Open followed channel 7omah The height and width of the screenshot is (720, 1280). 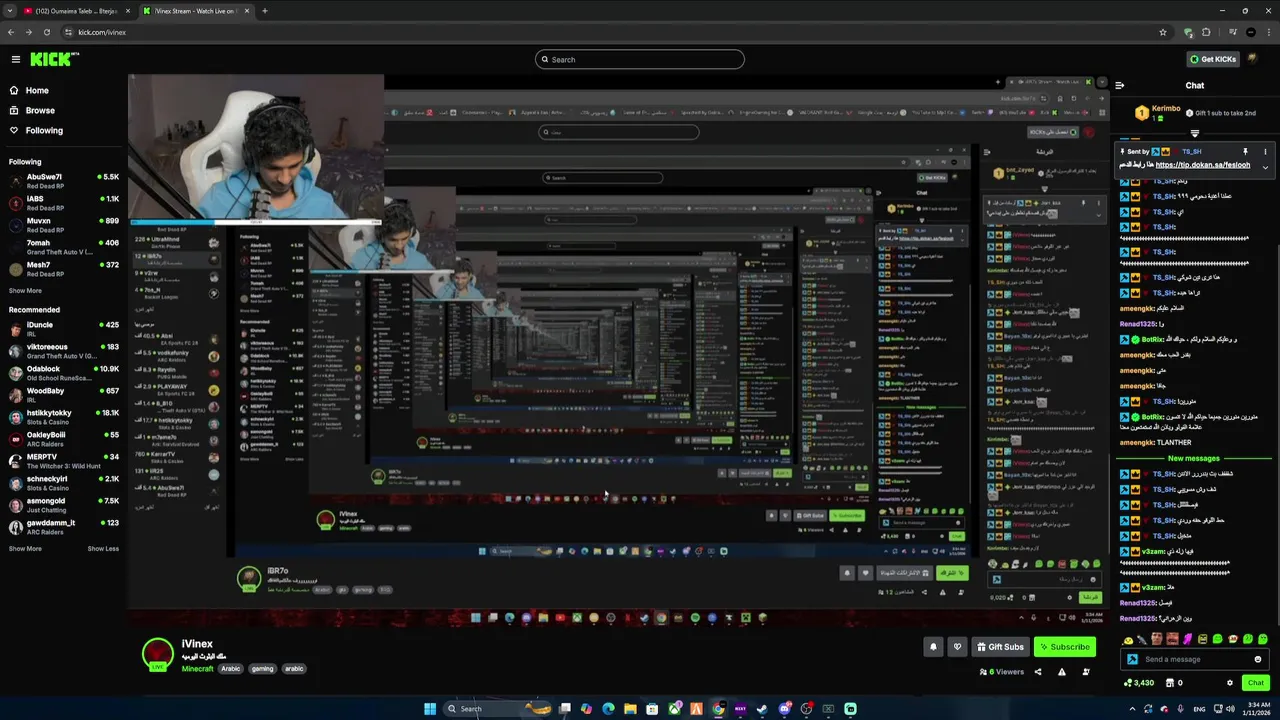64,246
